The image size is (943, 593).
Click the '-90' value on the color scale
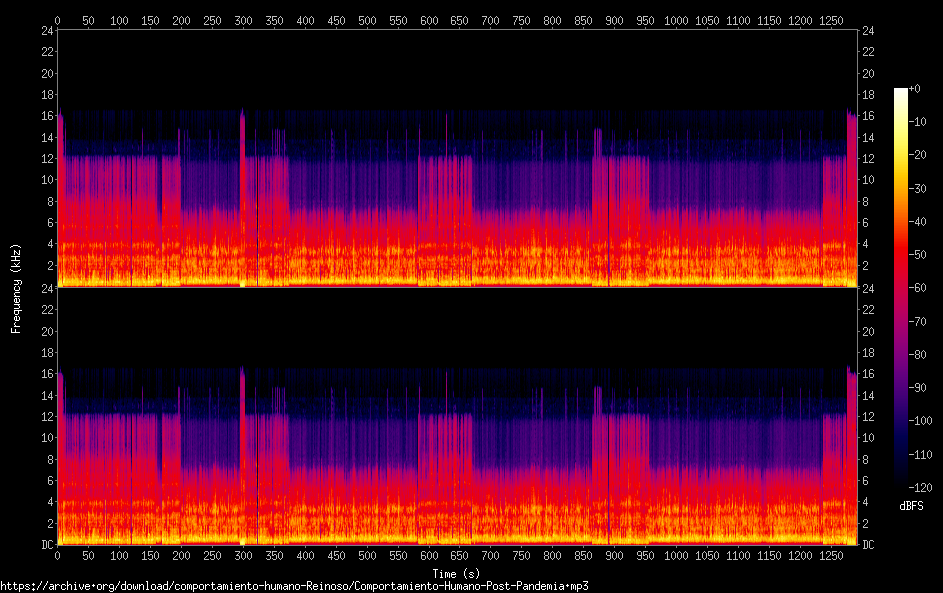coord(917,387)
